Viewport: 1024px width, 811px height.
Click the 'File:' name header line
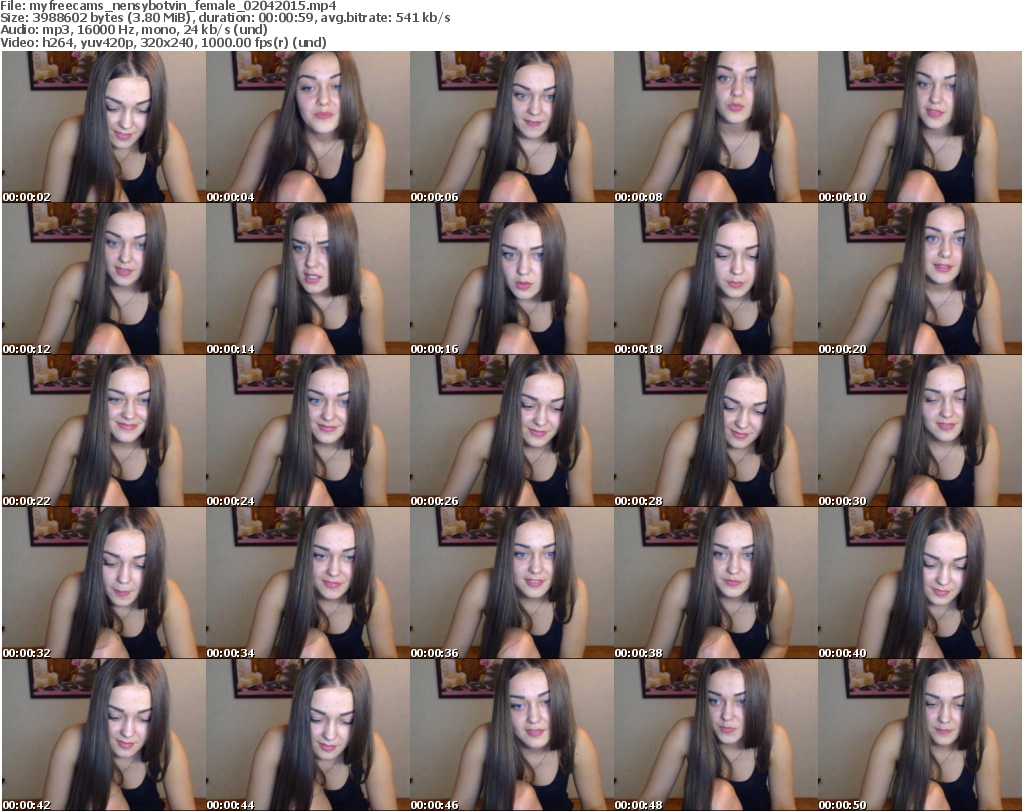(168, 6)
